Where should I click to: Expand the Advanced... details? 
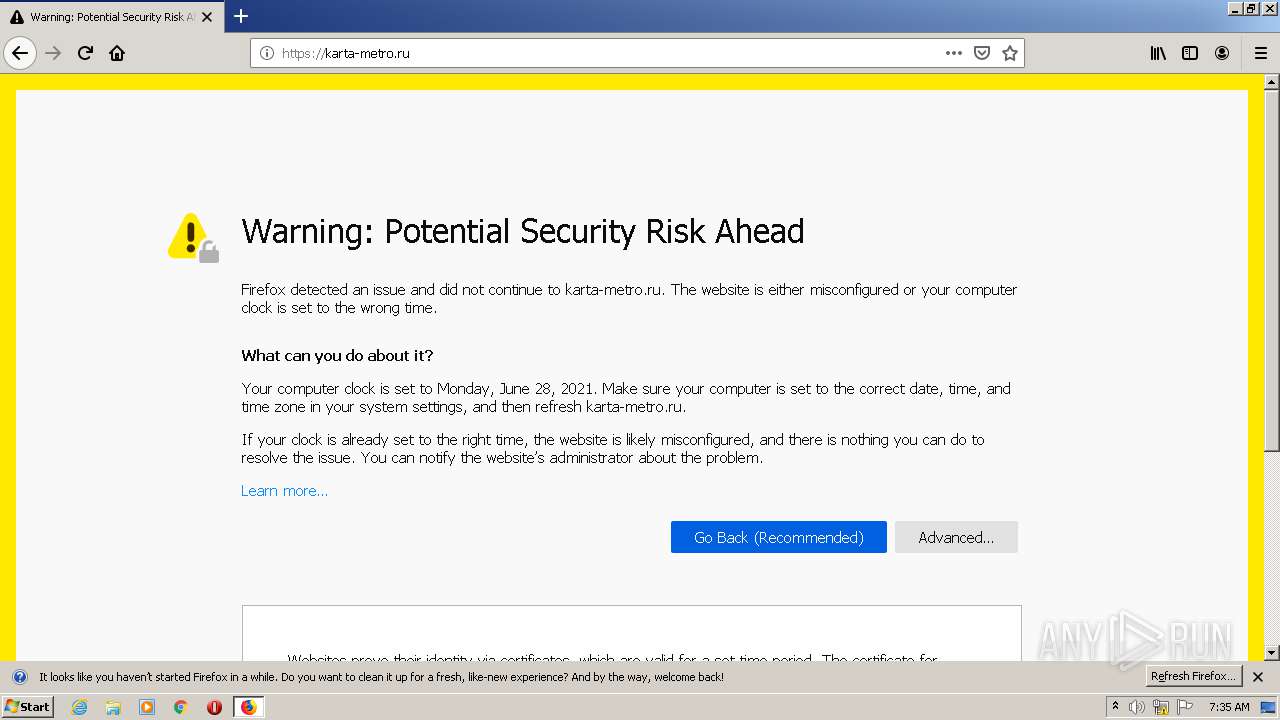956,537
